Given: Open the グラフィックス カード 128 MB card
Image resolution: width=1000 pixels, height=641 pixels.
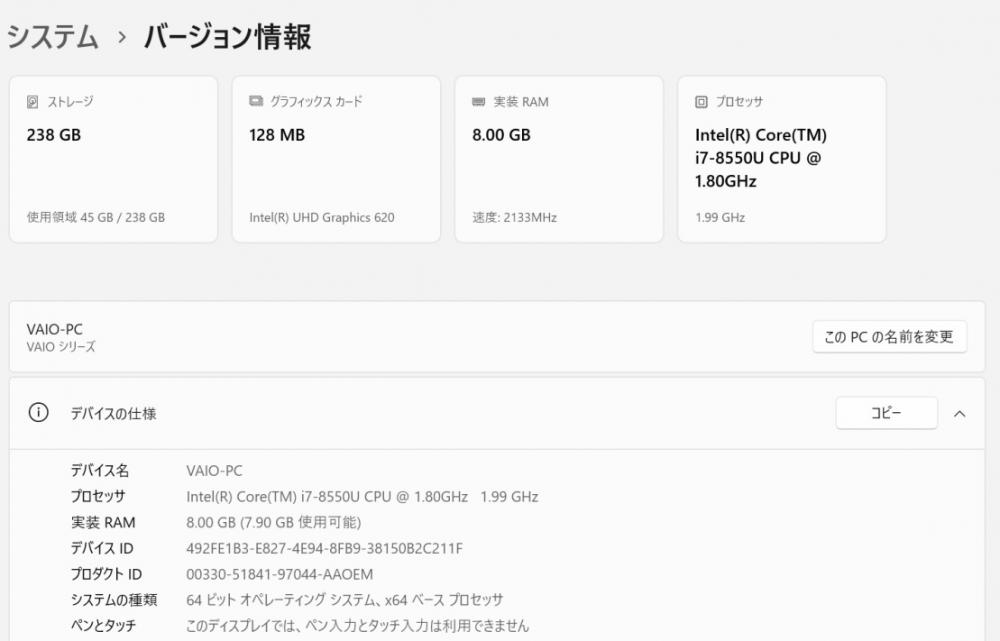Looking at the screenshot, I should point(336,159).
